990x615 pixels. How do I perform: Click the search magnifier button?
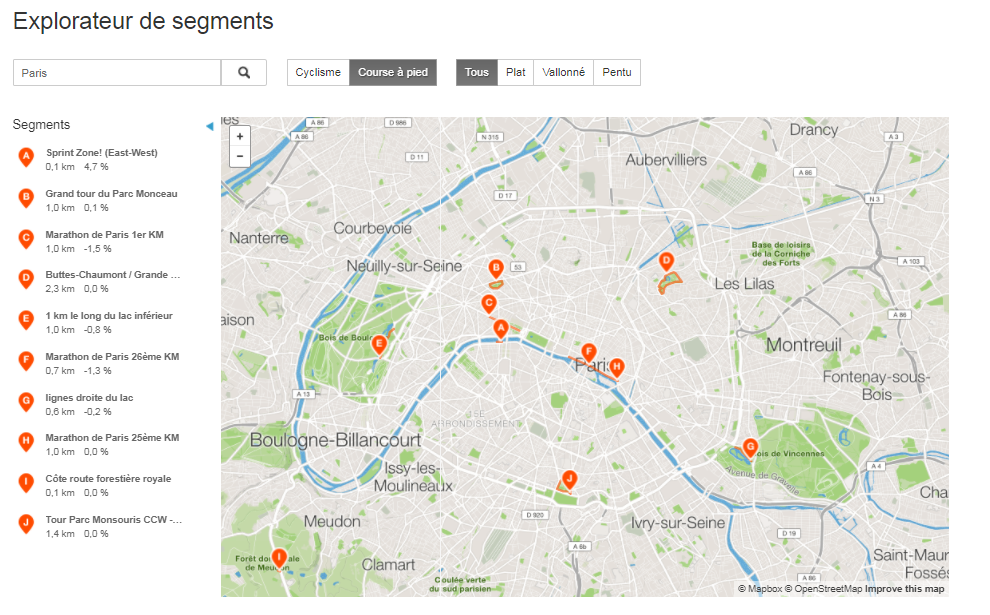[x=244, y=73]
